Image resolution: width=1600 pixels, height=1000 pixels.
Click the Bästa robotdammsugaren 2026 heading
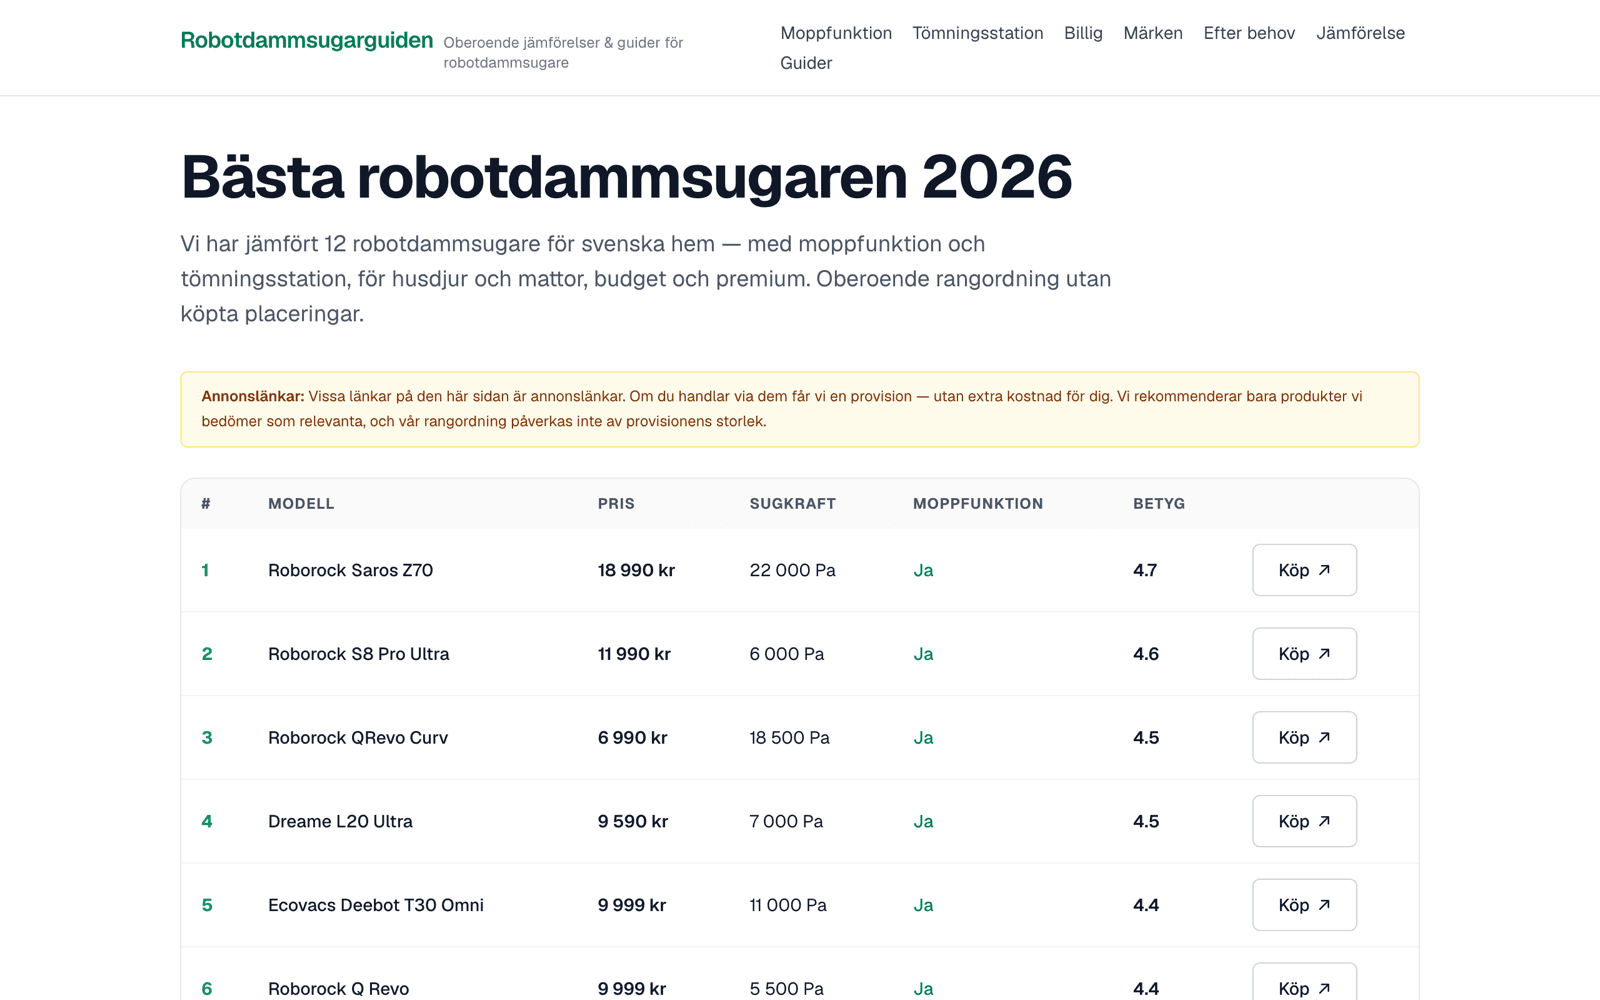[626, 177]
